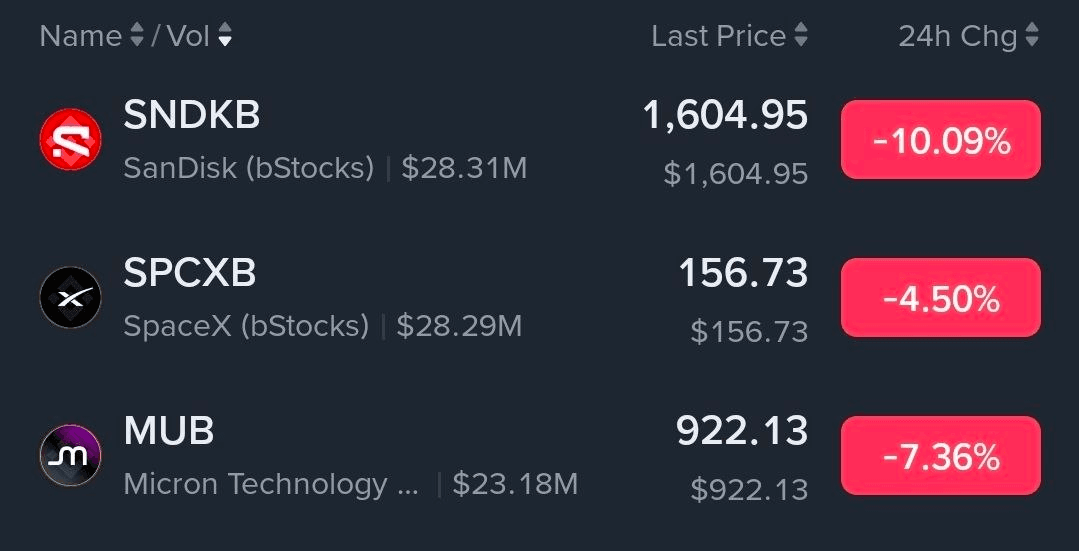Sort by Last Price arrows
The image size is (1079, 551).
800,35
